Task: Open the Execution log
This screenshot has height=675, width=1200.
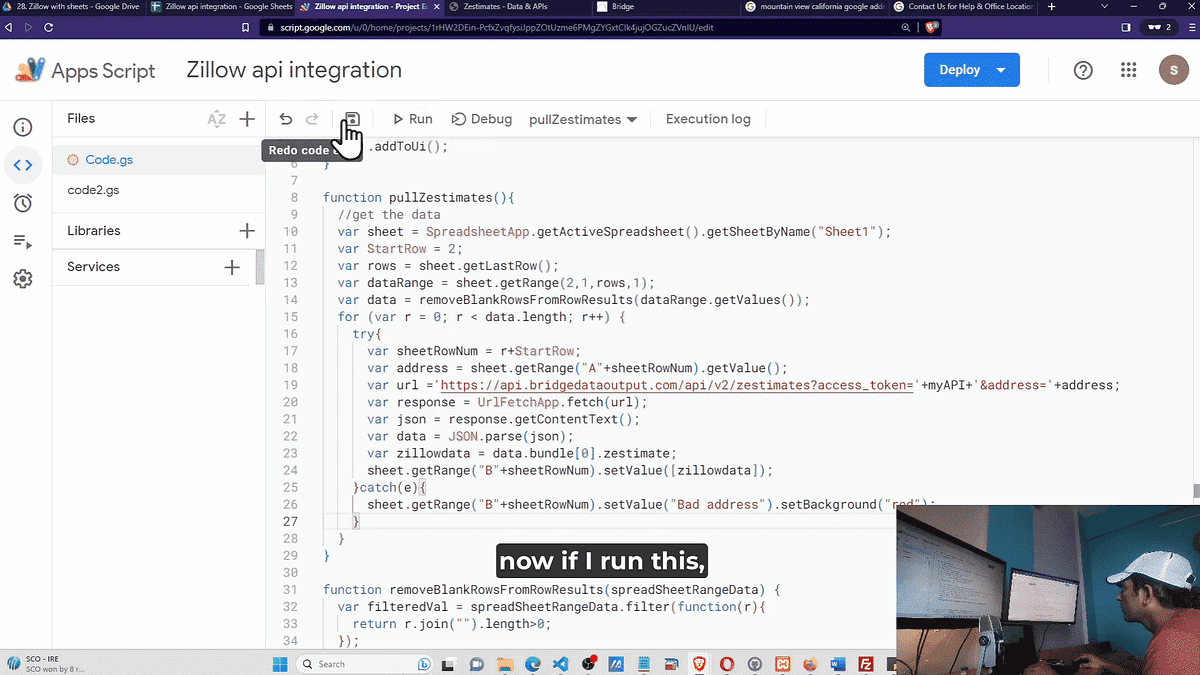Action: (708, 119)
